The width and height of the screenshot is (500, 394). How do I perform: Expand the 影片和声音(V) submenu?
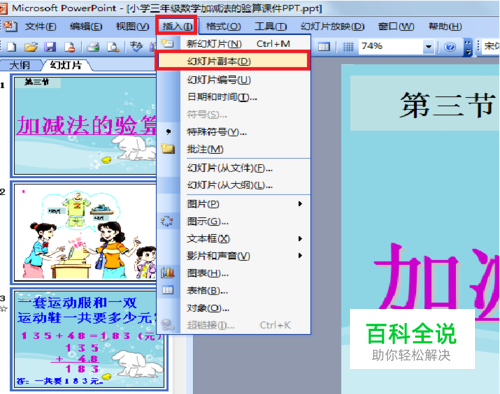tap(234, 256)
